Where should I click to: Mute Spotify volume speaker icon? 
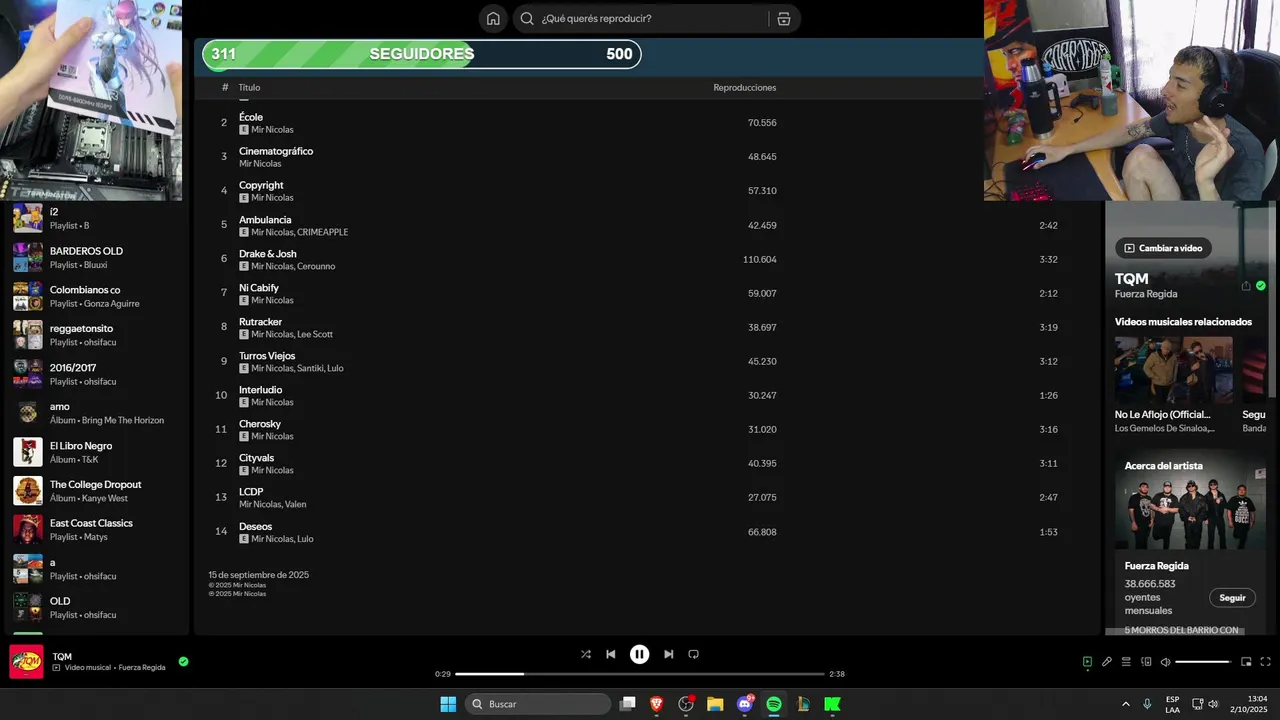coord(1165,661)
